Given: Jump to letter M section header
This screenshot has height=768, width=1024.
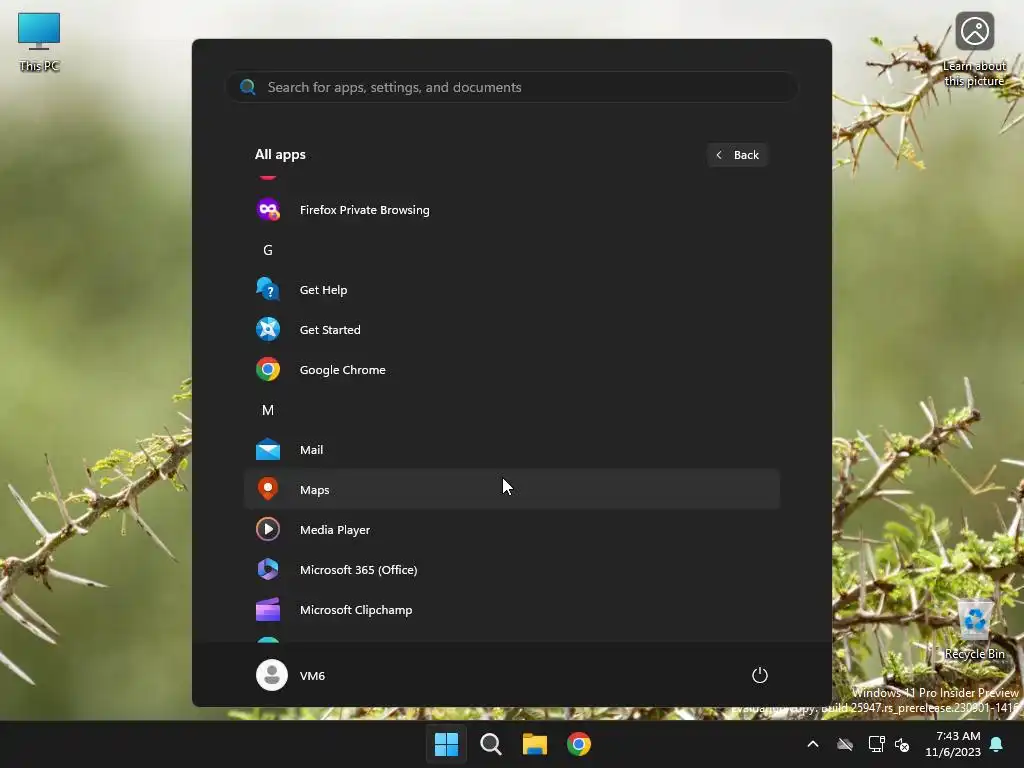Looking at the screenshot, I should pos(268,410).
